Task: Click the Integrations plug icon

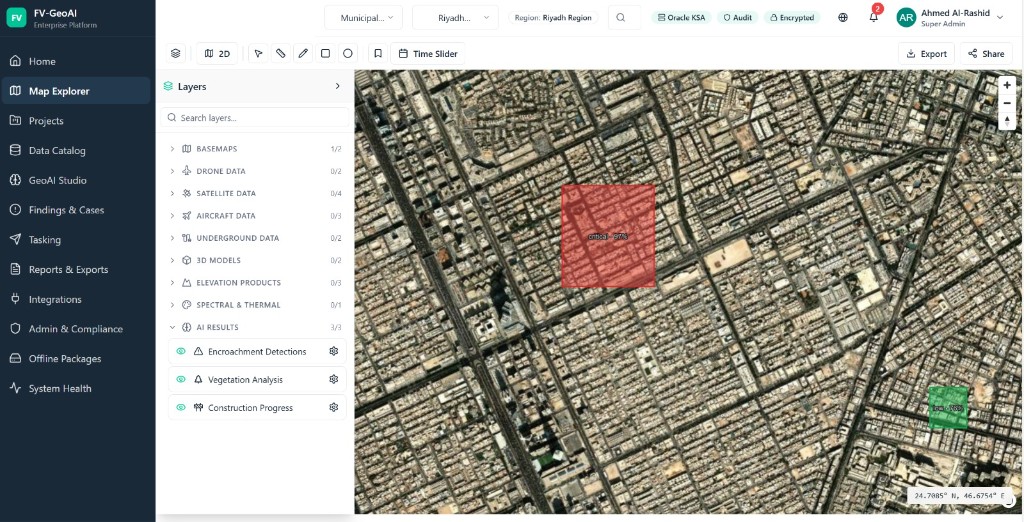Action: click(16, 299)
